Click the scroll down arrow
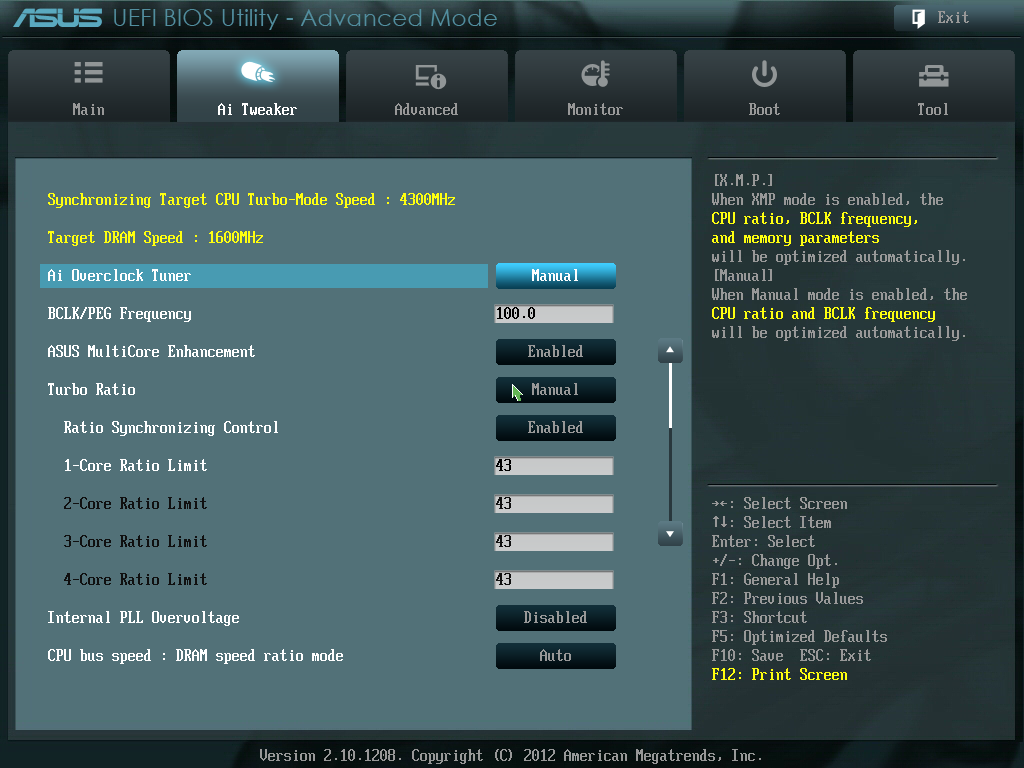 pos(670,534)
